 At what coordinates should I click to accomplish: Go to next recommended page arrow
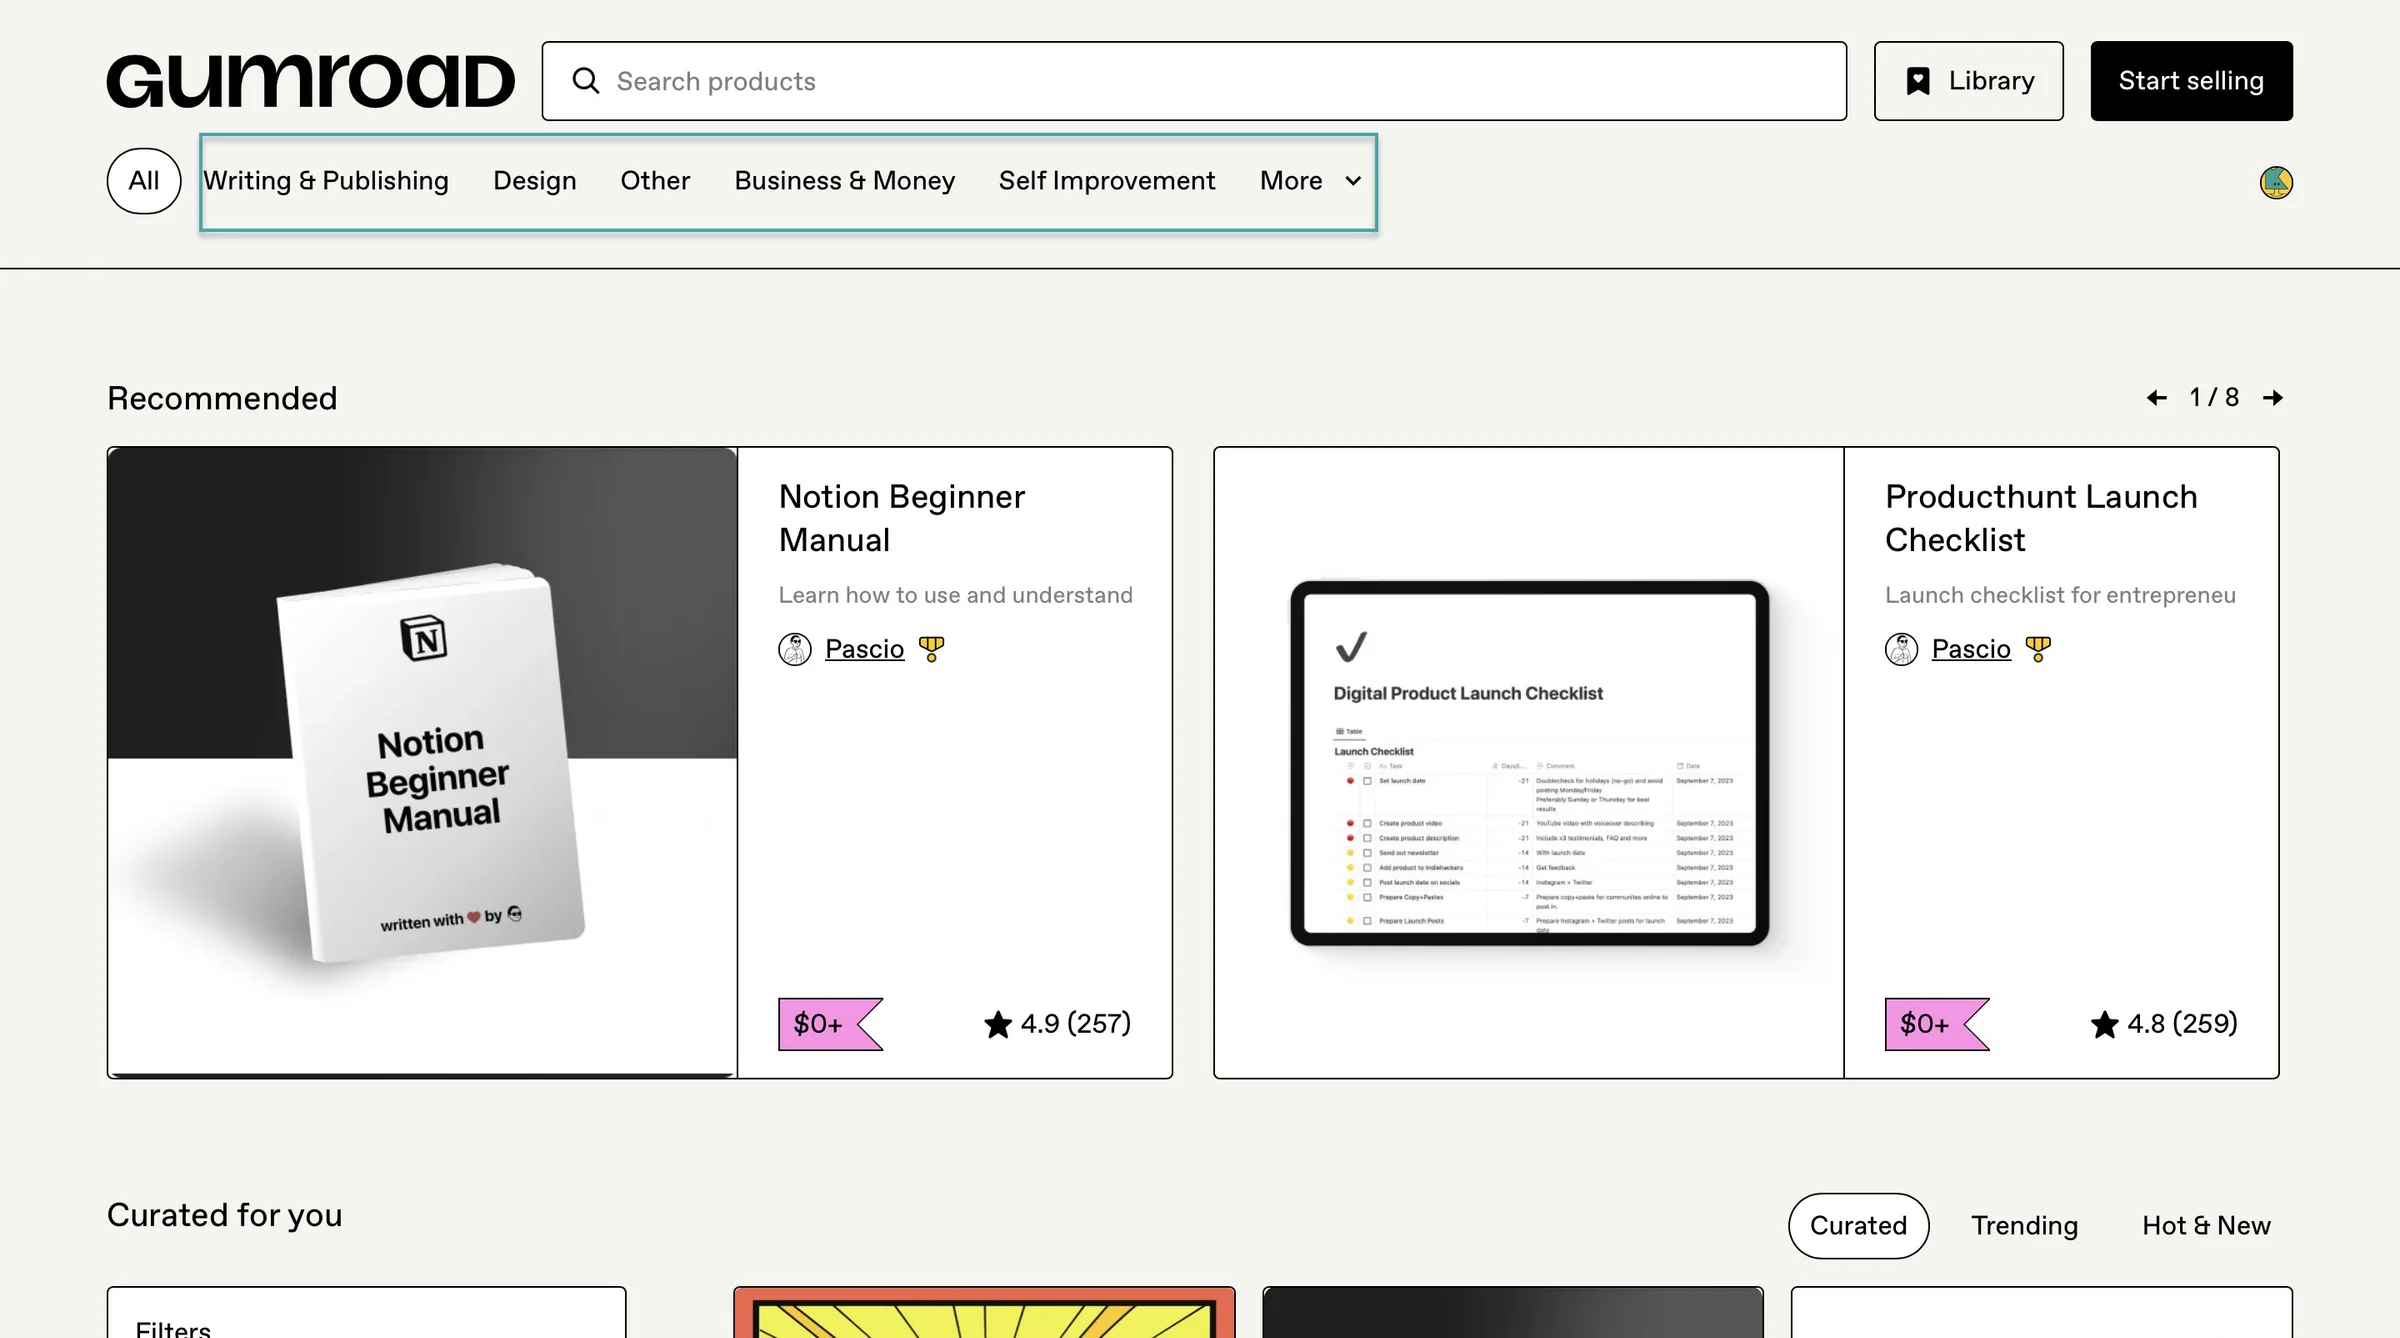point(2273,398)
